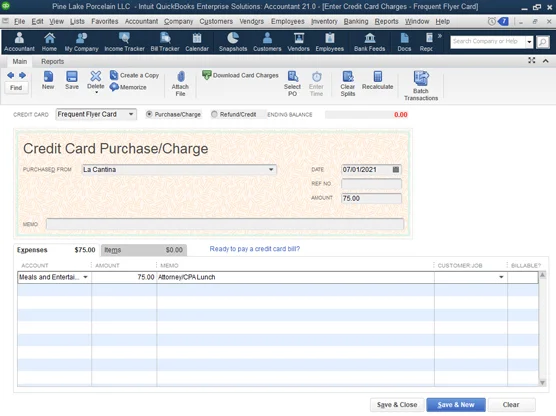Select Purchase/Charge radio button
This screenshot has width=556, height=416.
(x=149, y=114)
